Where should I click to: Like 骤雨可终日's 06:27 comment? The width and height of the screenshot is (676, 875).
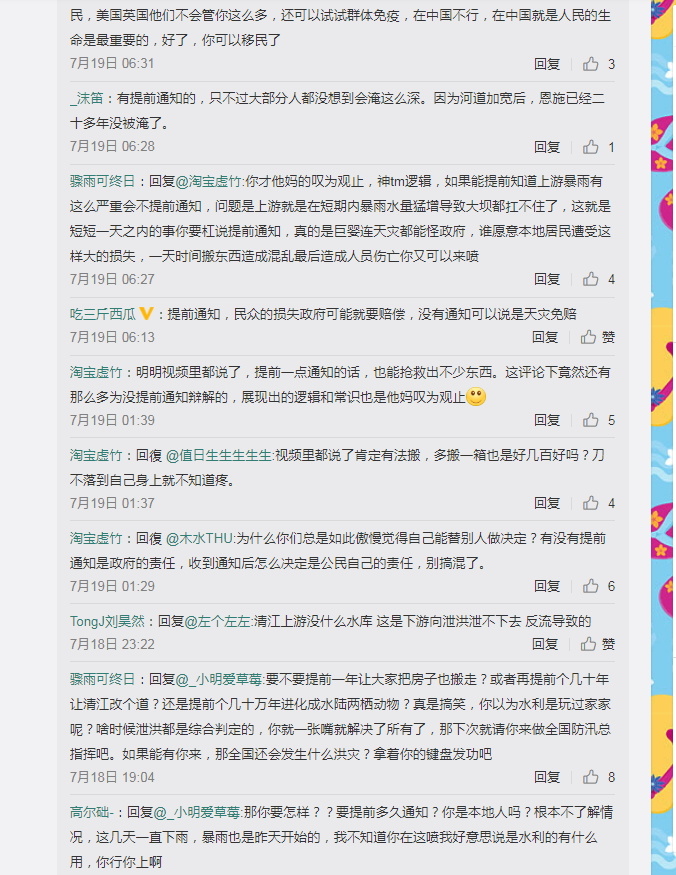click(x=591, y=279)
